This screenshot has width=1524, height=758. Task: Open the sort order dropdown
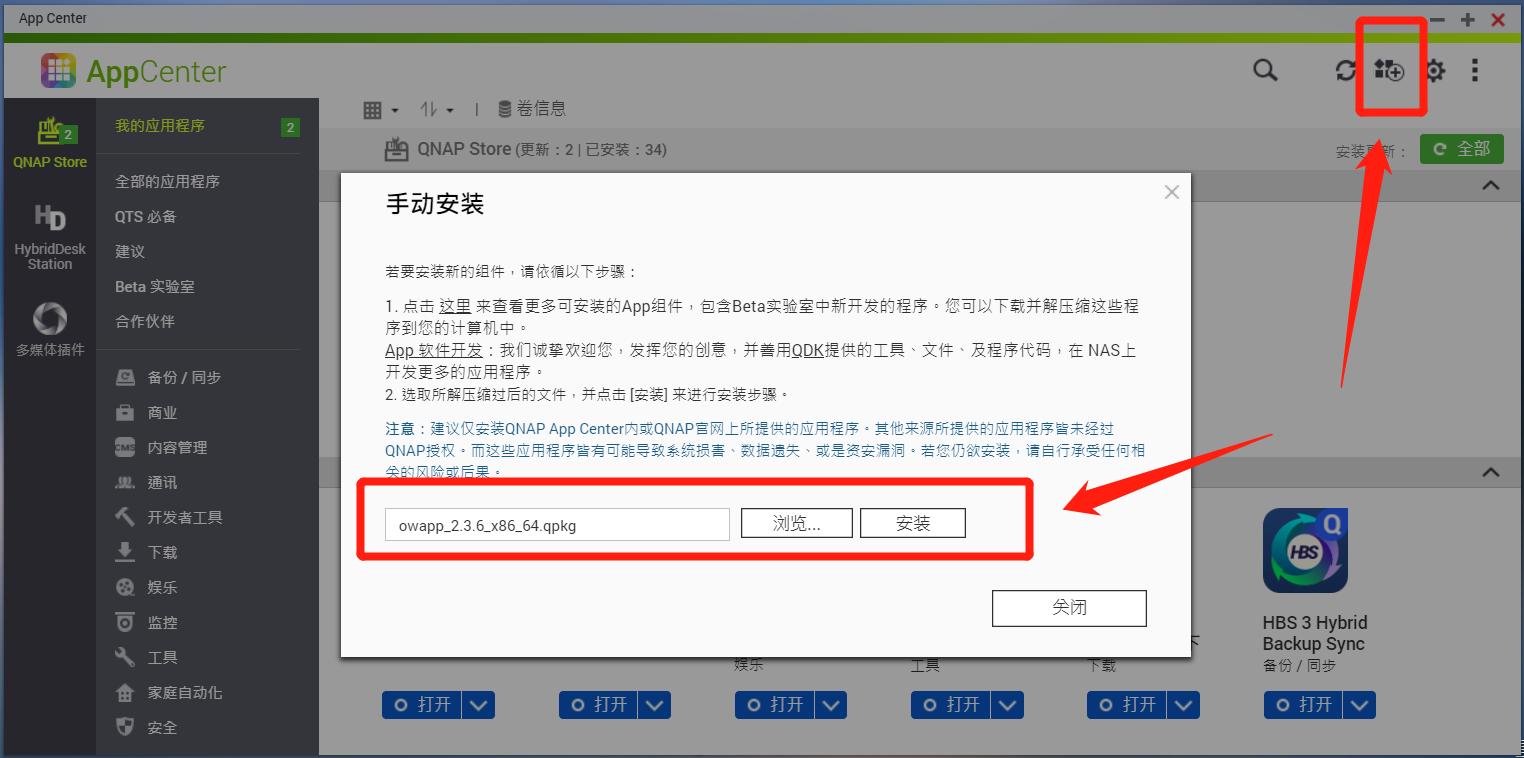[x=436, y=108]
